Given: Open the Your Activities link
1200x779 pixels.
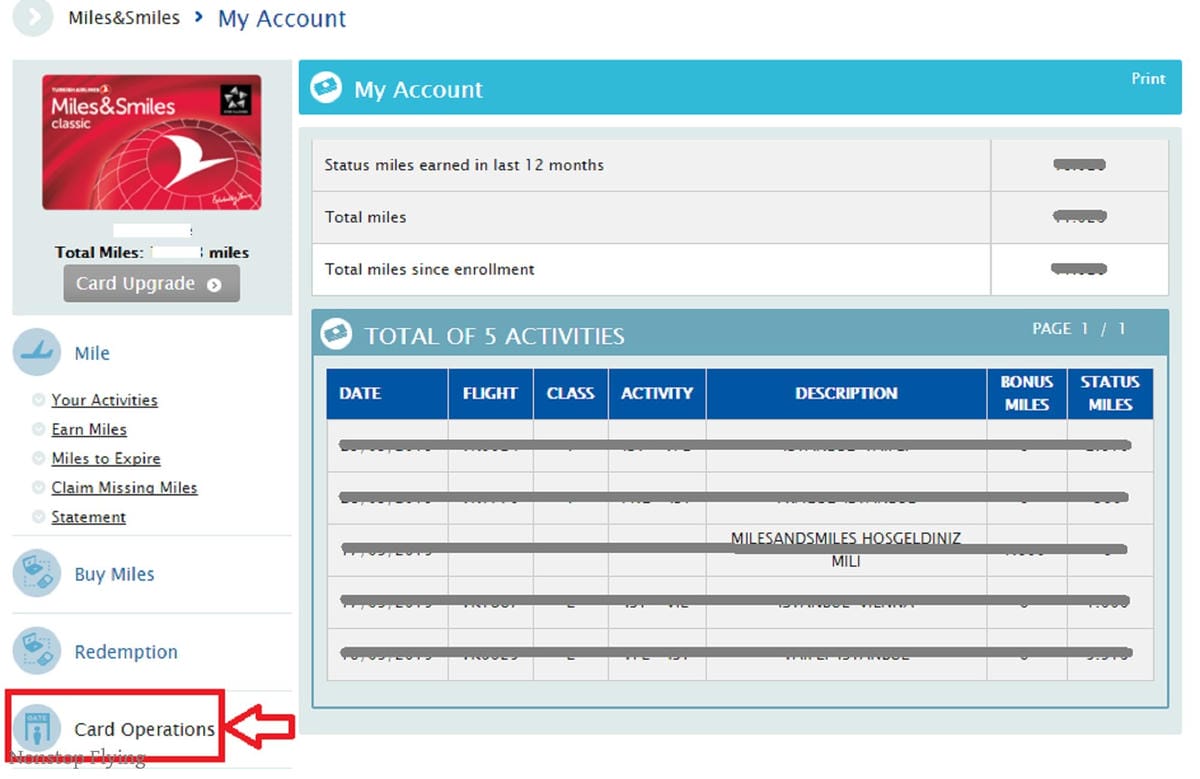Looking at the screenshot, I should pyautogui.click(x=104, y=400).
